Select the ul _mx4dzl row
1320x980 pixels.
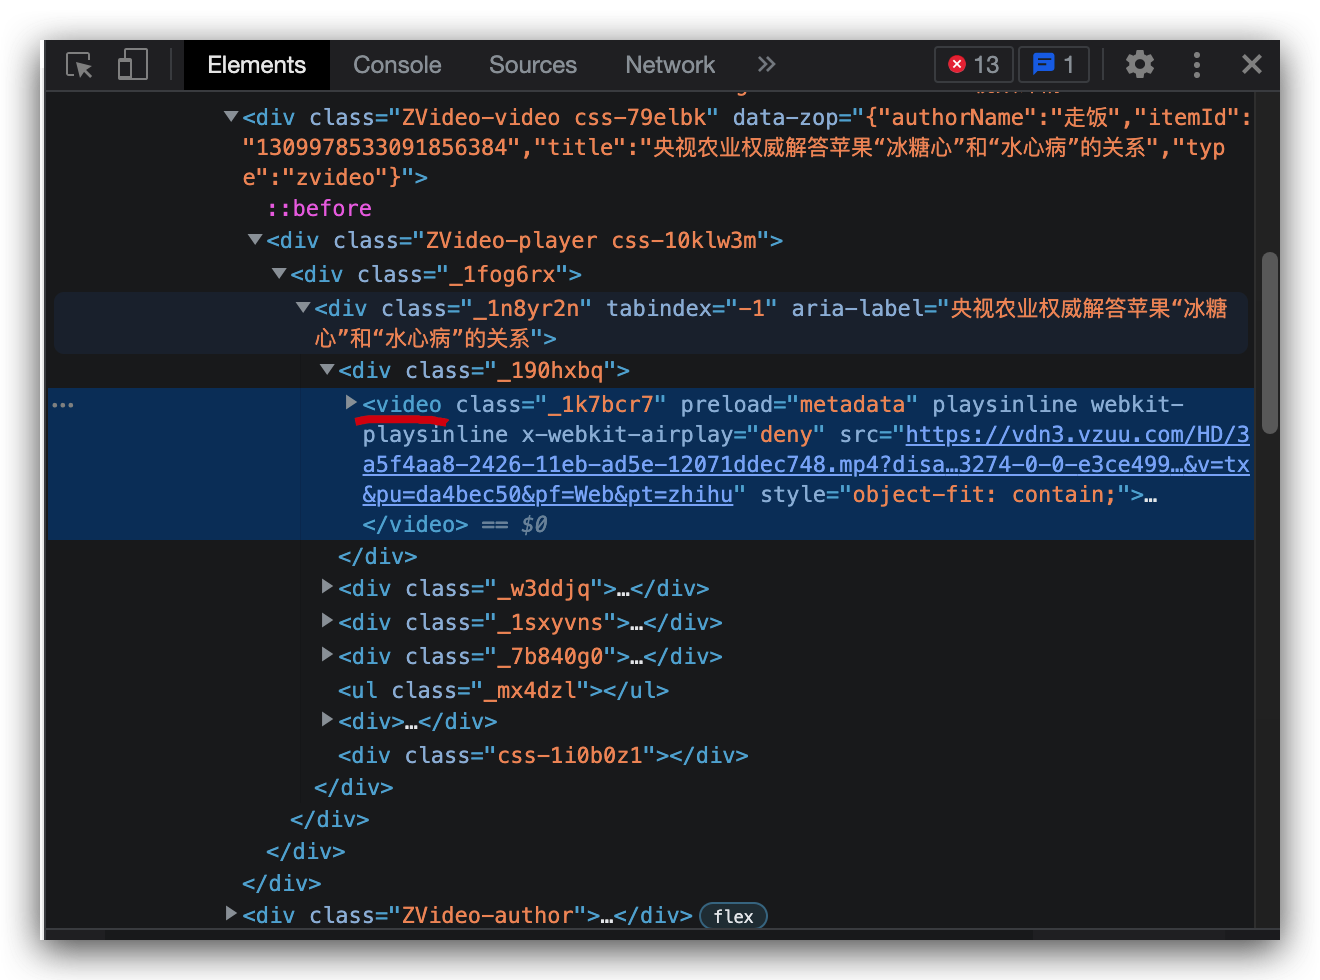click(x=503, y=690)
